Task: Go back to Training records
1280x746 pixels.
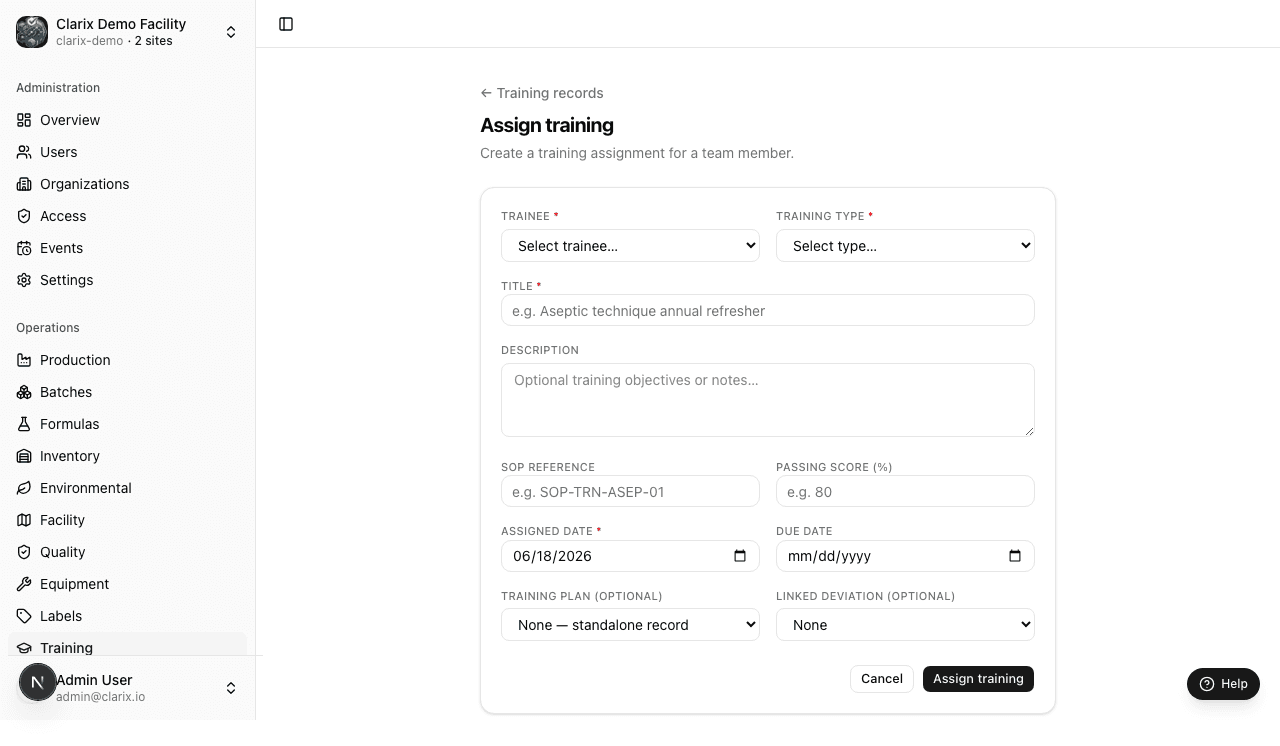Action: 542,93
